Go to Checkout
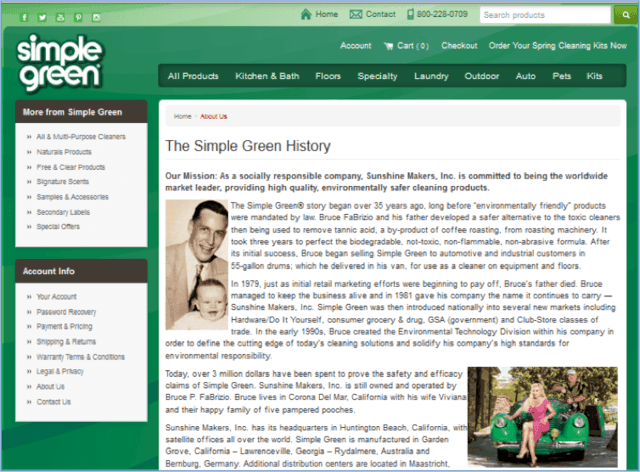 (459, 46)
